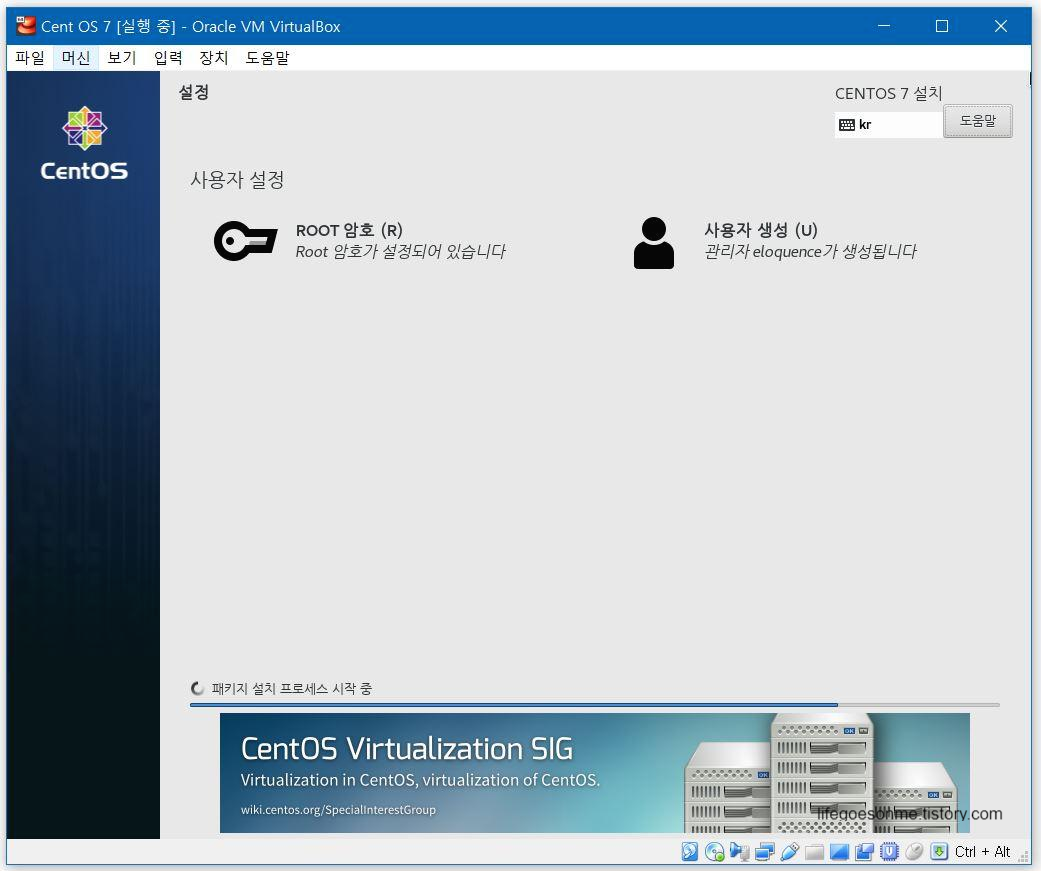Click the optical disc status icon
1041x871 pixels.
tap(714, 851)
